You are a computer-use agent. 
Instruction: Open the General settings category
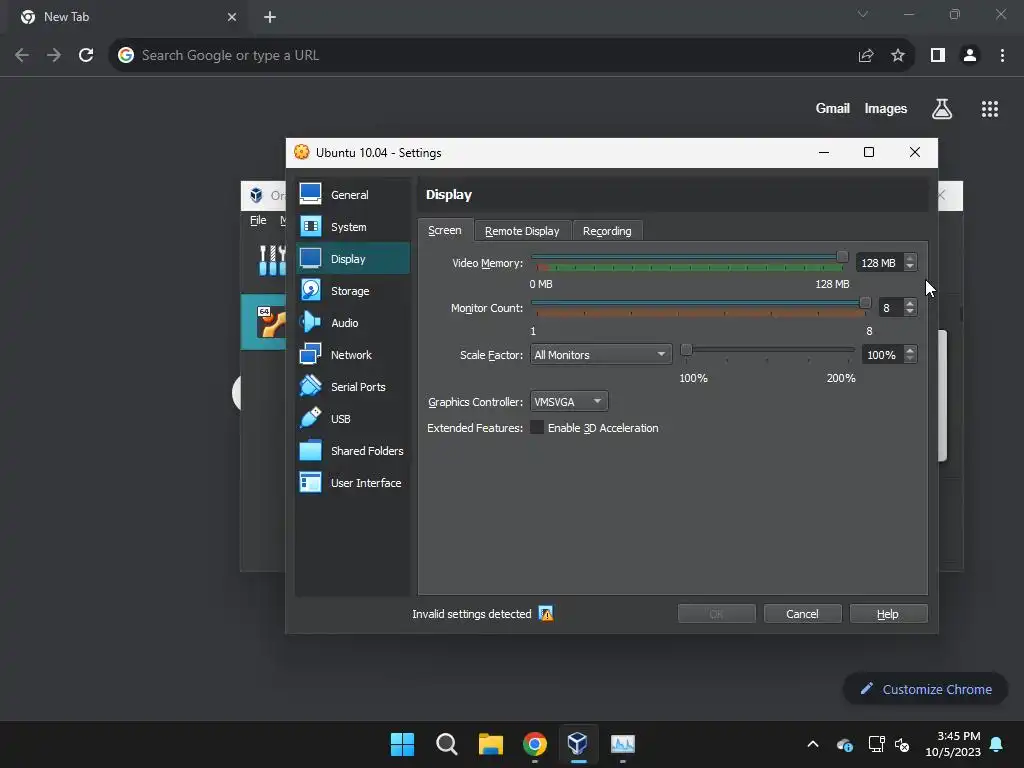pos(352,195)
